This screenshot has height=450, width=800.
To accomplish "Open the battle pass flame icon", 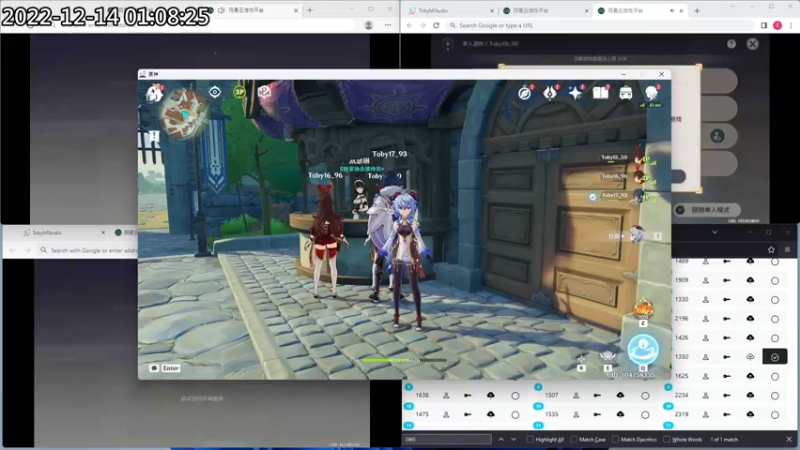I will (x=550, y=93).
